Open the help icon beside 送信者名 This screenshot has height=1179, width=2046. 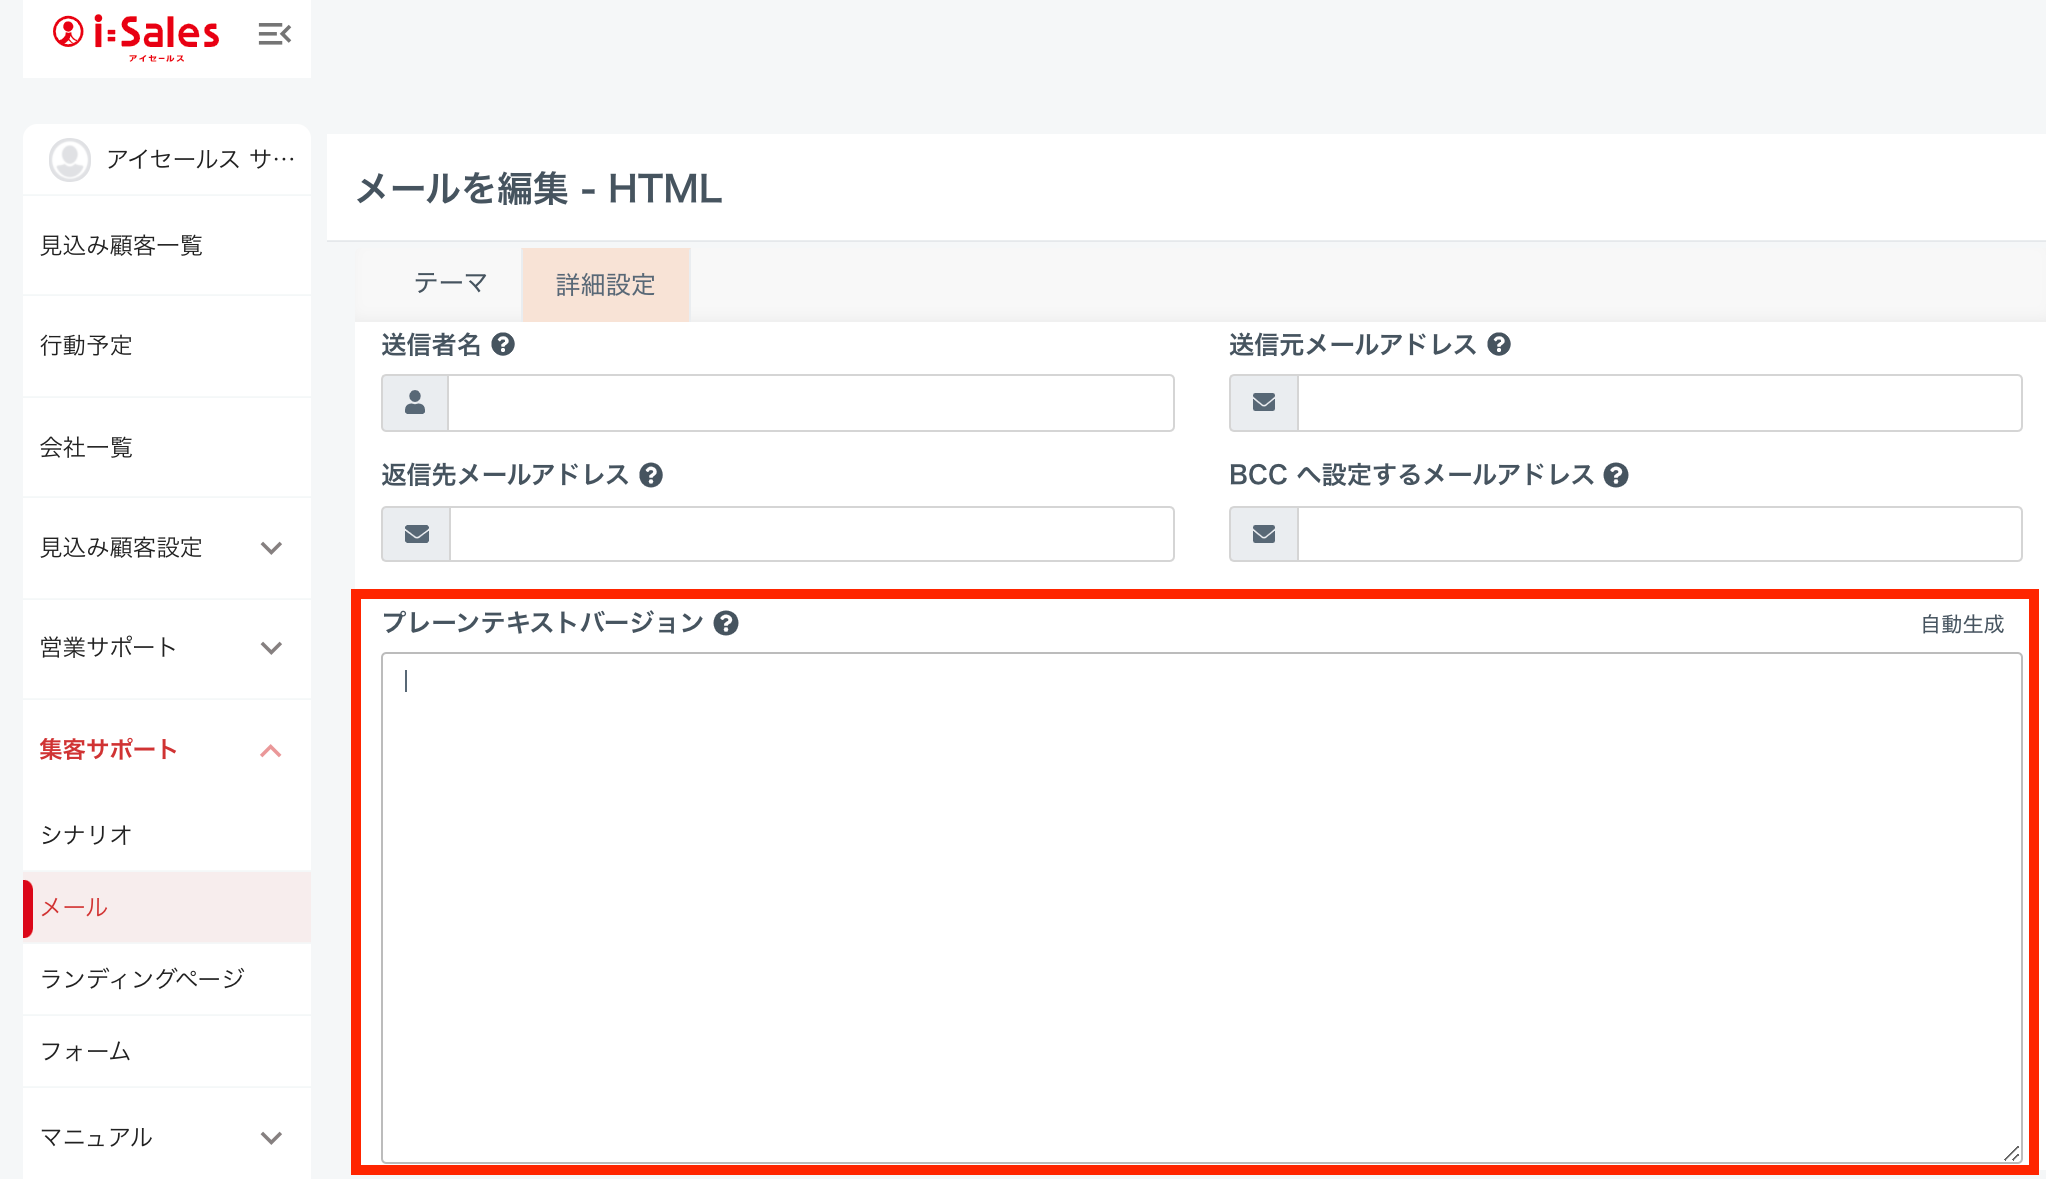[503, 345]
